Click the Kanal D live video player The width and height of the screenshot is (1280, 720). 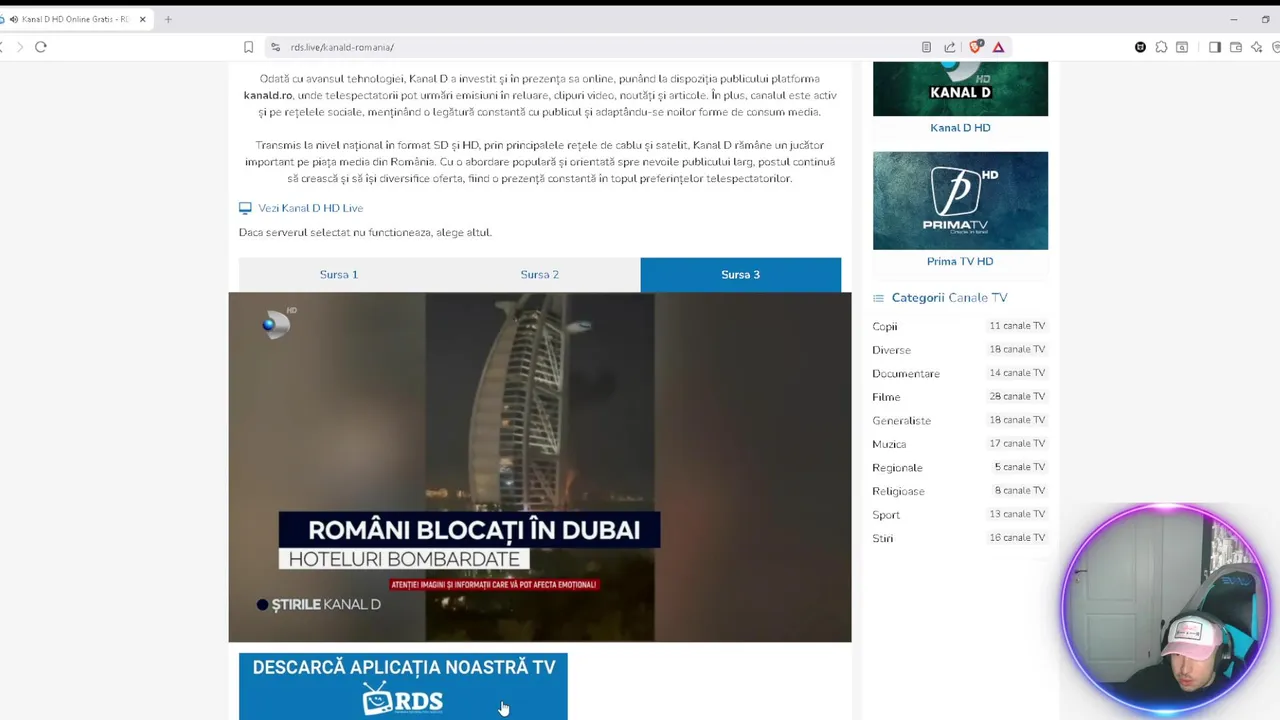point(540,467)
